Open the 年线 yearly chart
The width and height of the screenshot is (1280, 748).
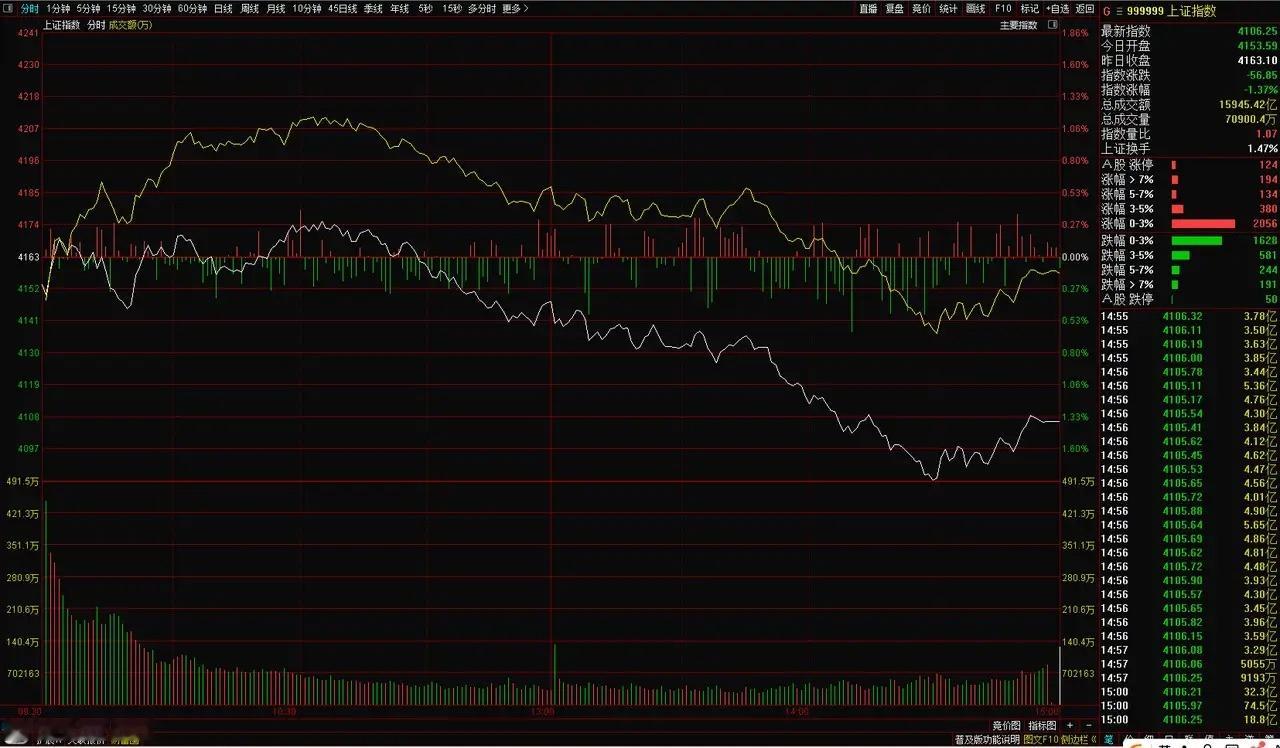(x=399, y=8)
